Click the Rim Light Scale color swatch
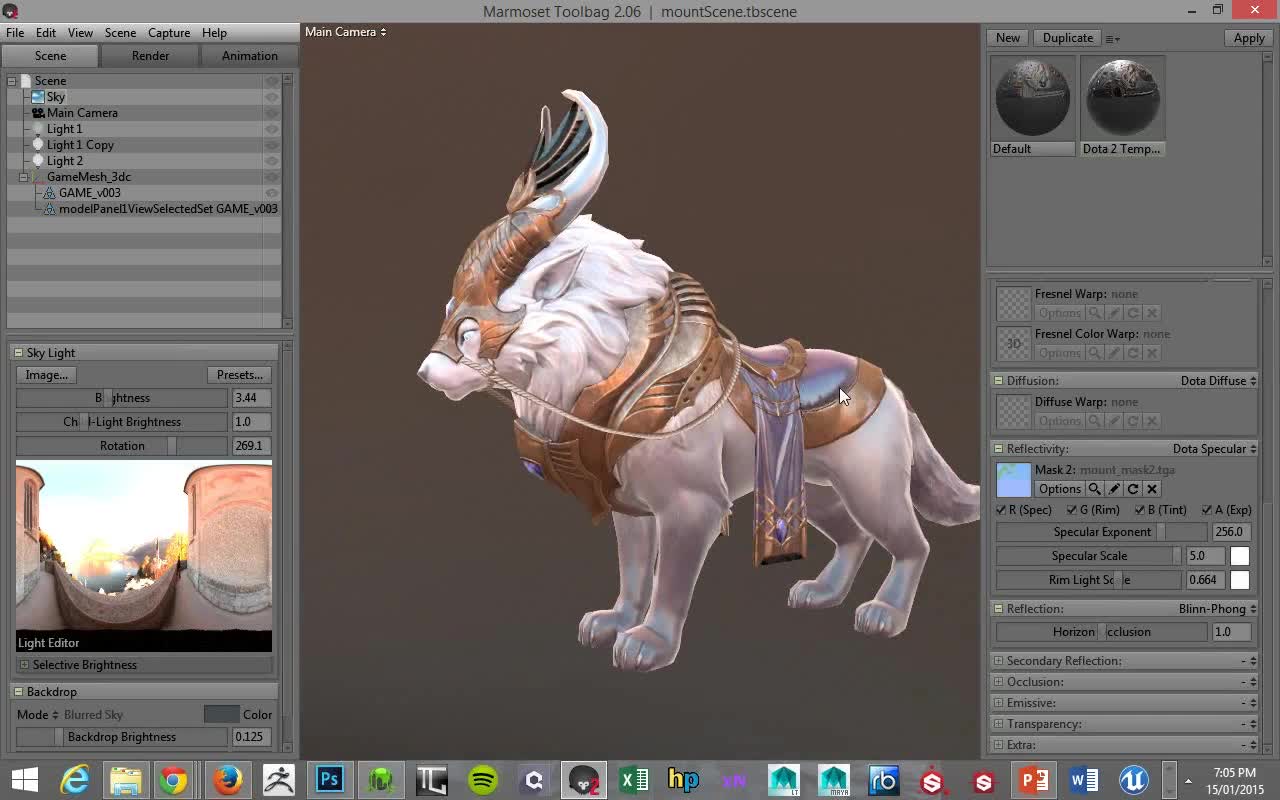The image size is (1280, 800). coord(1240,580)
